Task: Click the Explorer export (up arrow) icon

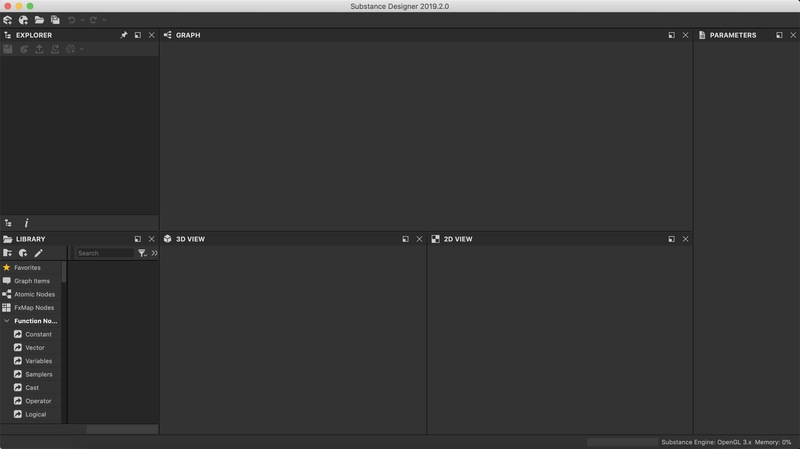Action: (x=39, y=49)
